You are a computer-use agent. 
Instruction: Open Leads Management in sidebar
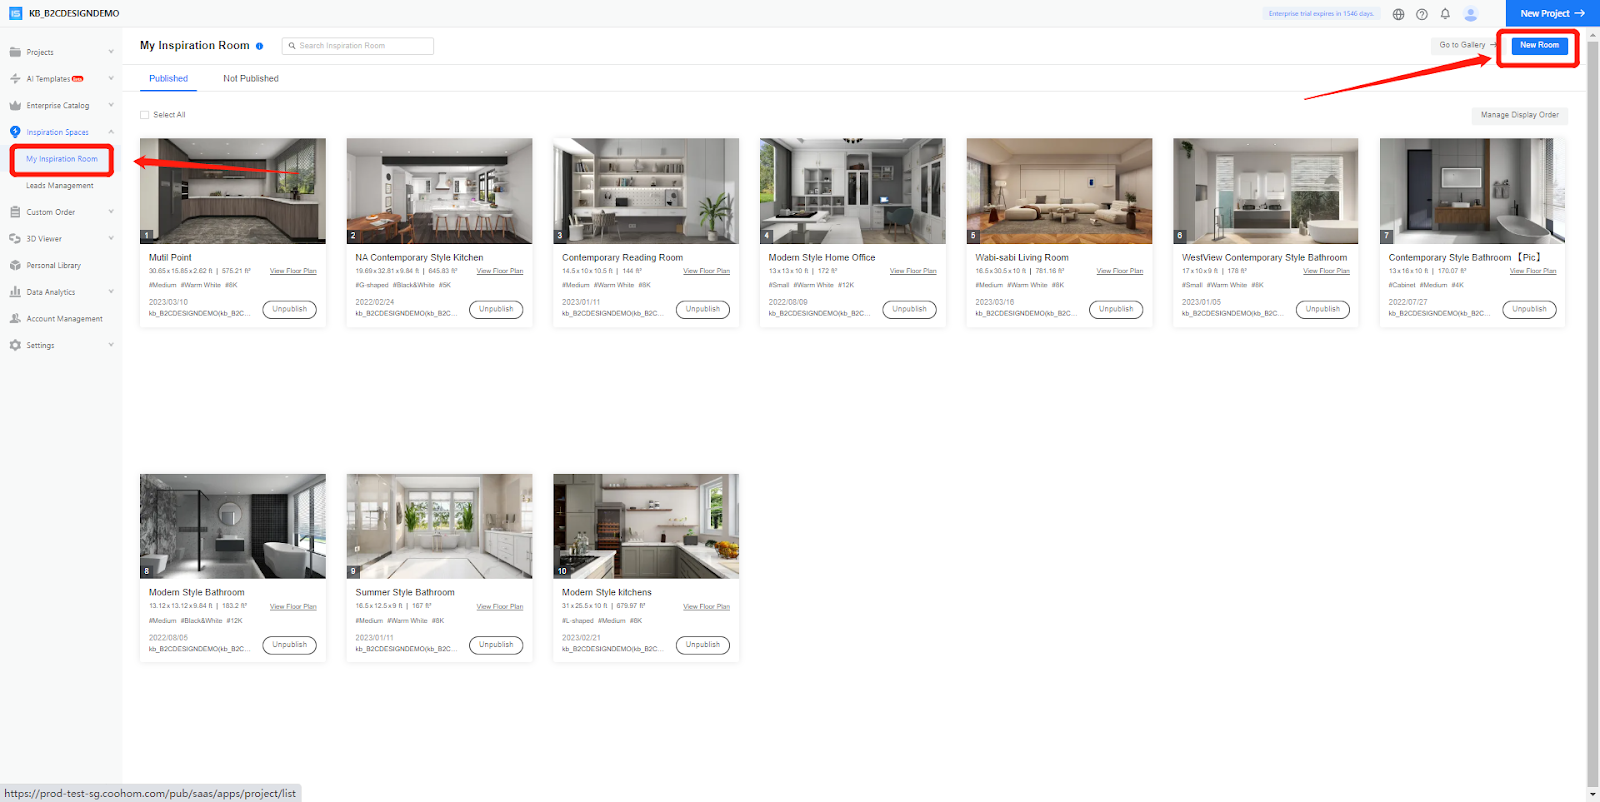tap(60, 186)
